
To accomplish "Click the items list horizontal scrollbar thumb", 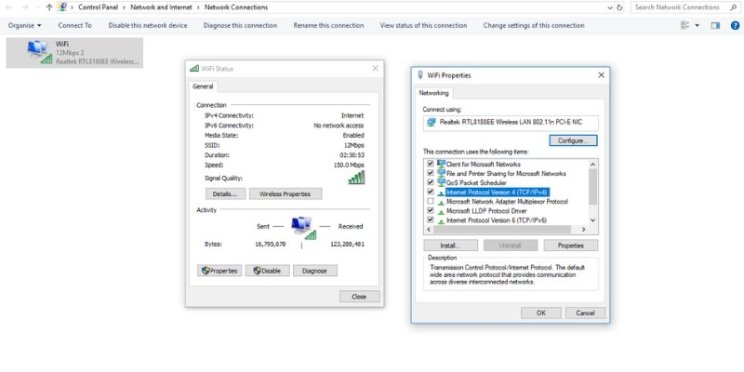I will pos(502,230).
